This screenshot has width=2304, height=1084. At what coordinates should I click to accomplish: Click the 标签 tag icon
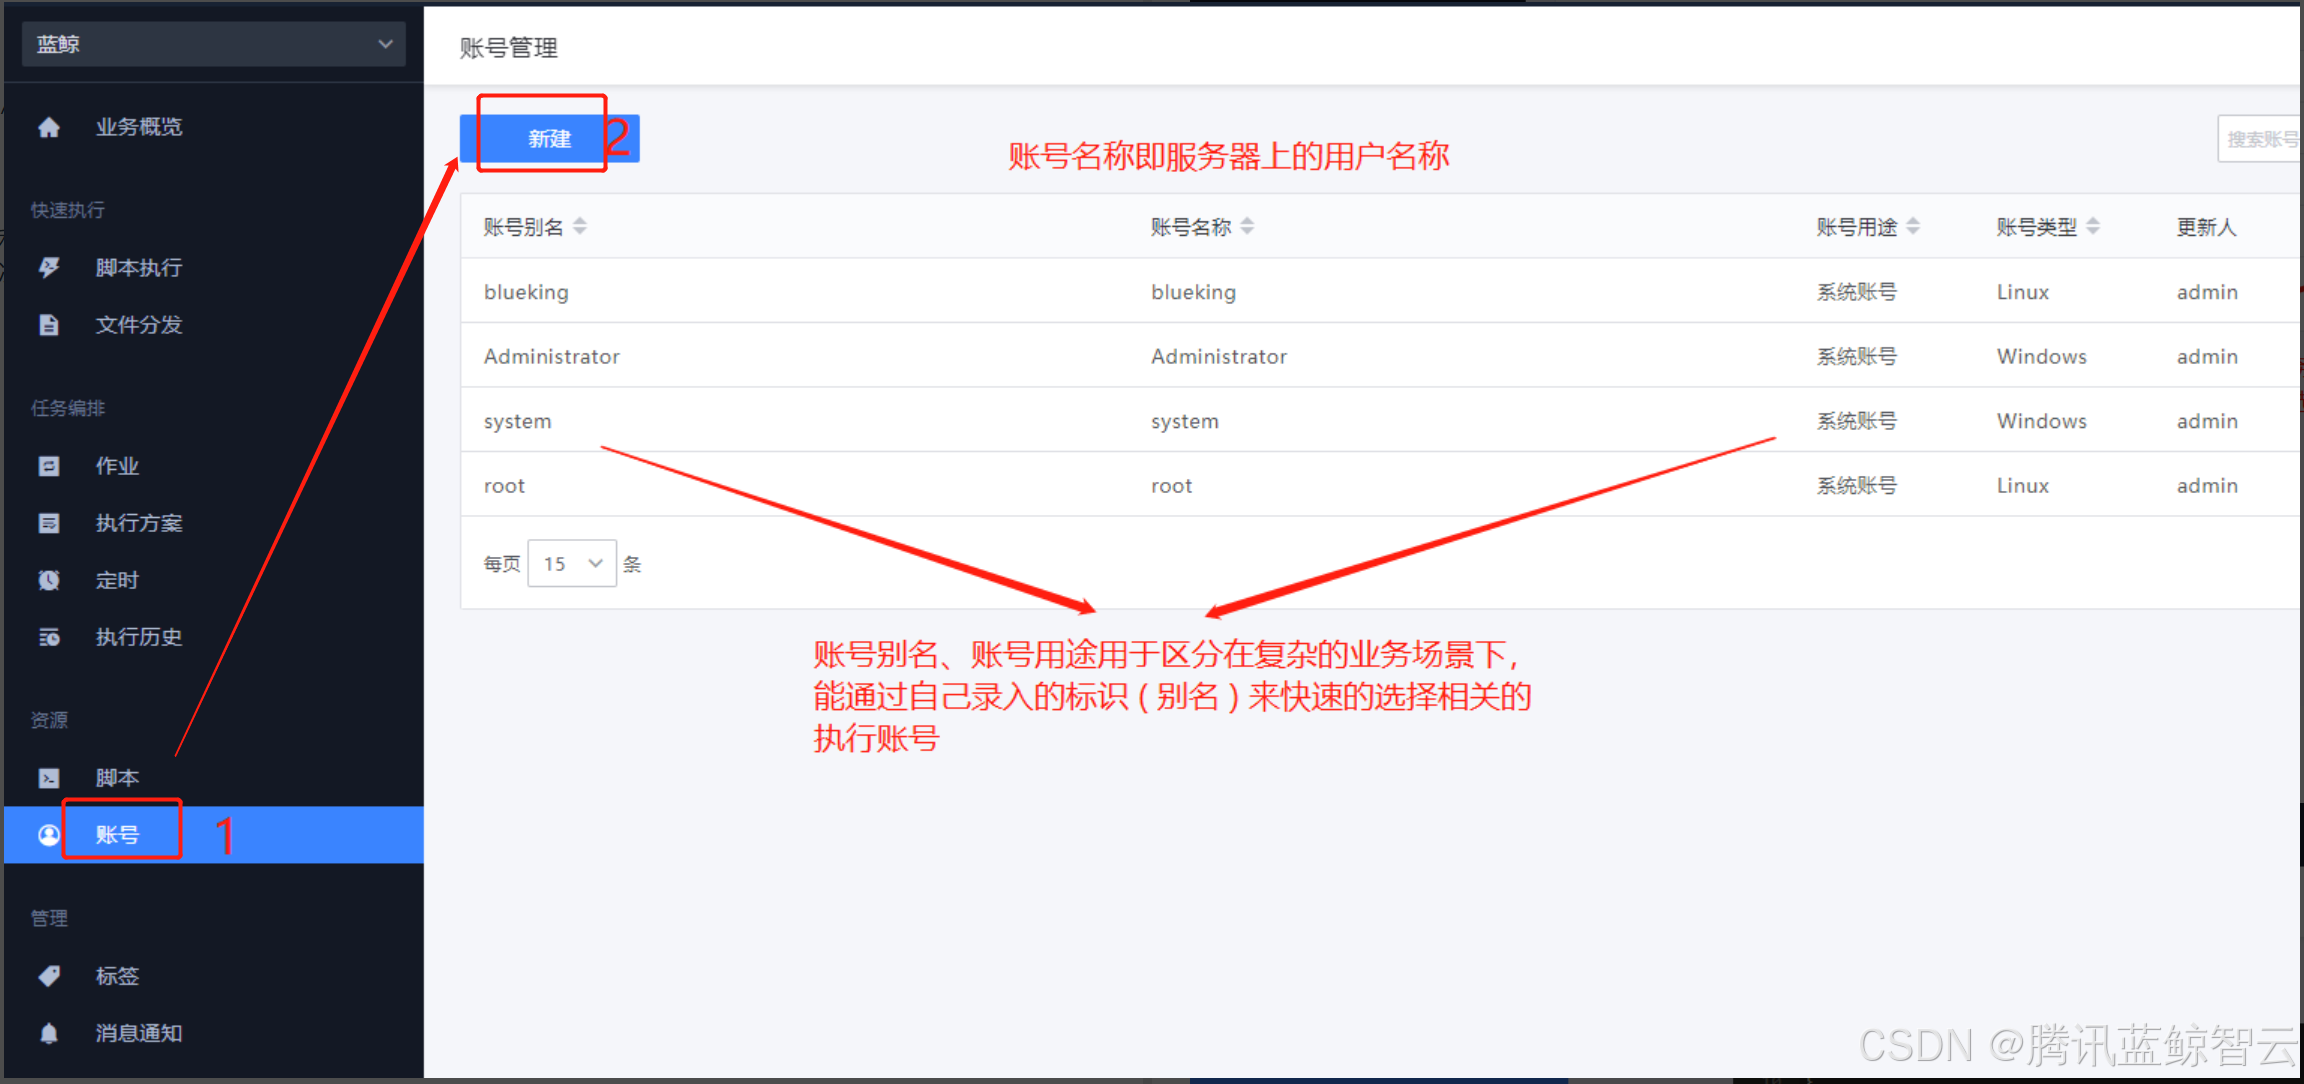[49, 976]
